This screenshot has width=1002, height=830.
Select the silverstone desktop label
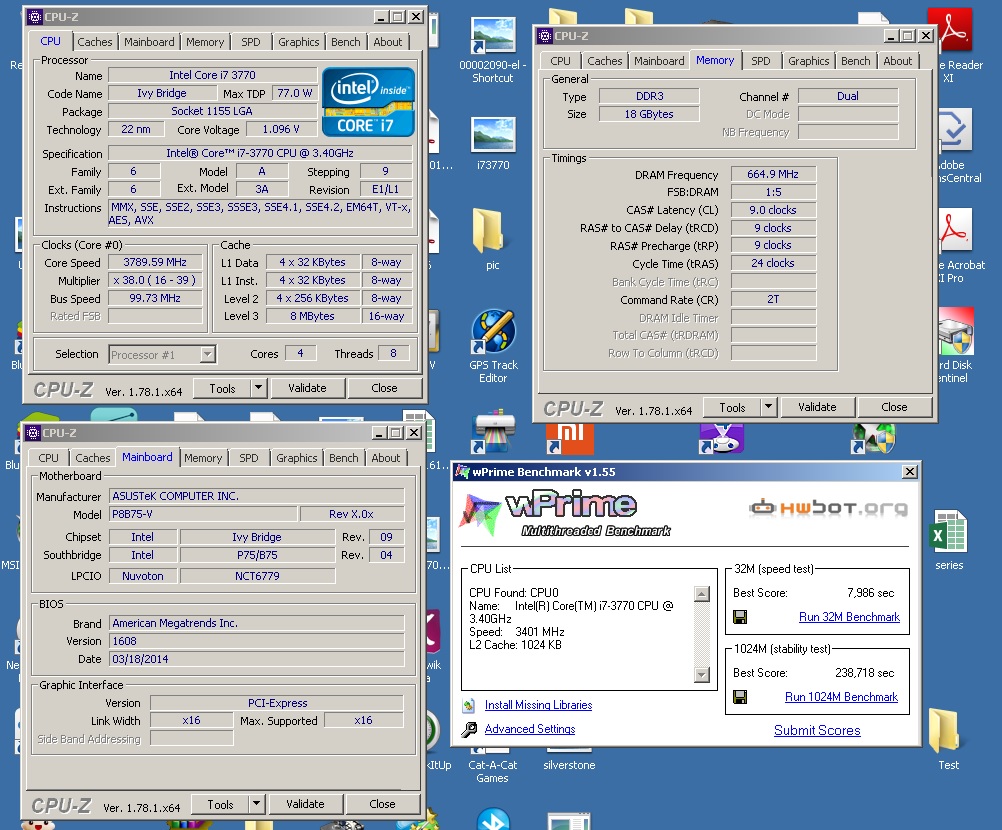tap(569, 765)
